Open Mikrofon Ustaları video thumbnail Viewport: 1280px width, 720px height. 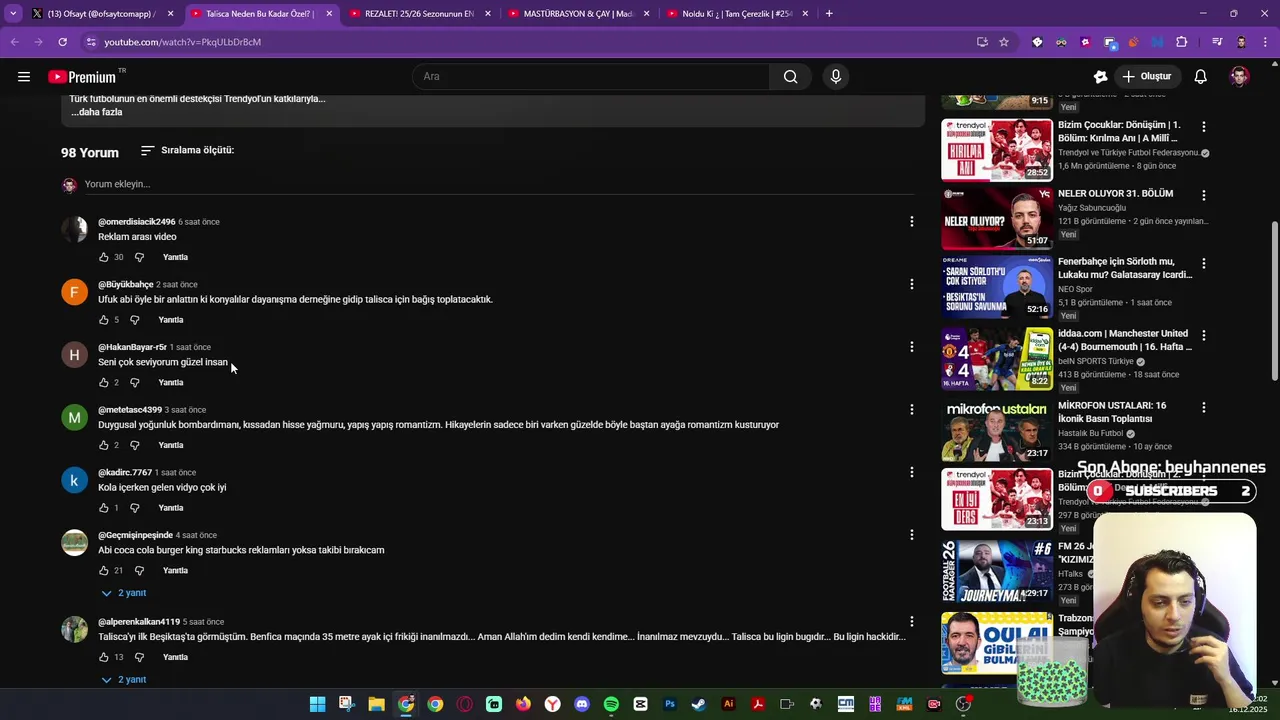(997, 430)
